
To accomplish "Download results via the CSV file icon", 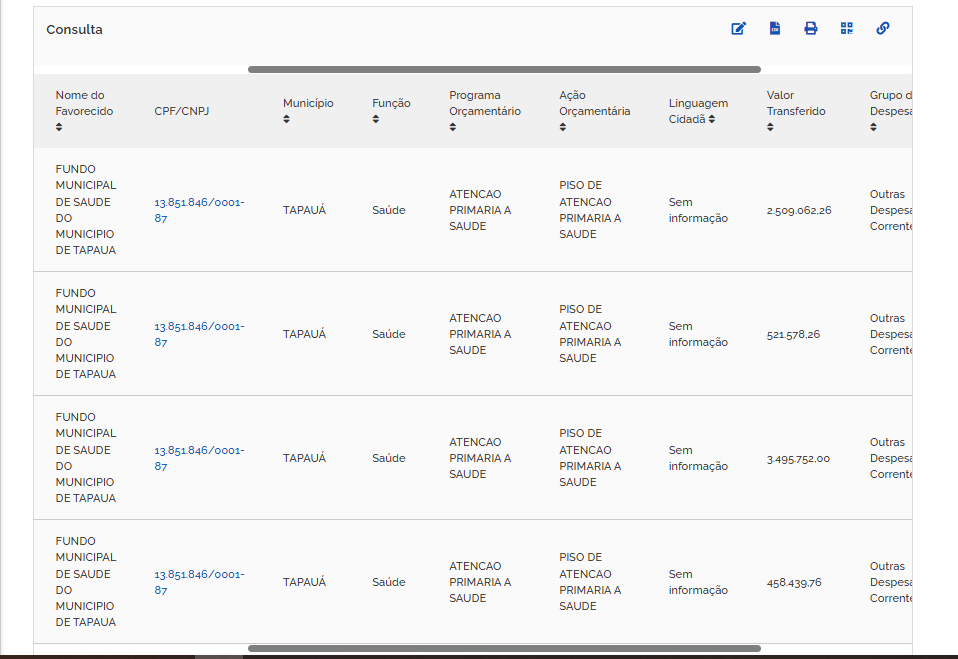I will click(775, 29).
